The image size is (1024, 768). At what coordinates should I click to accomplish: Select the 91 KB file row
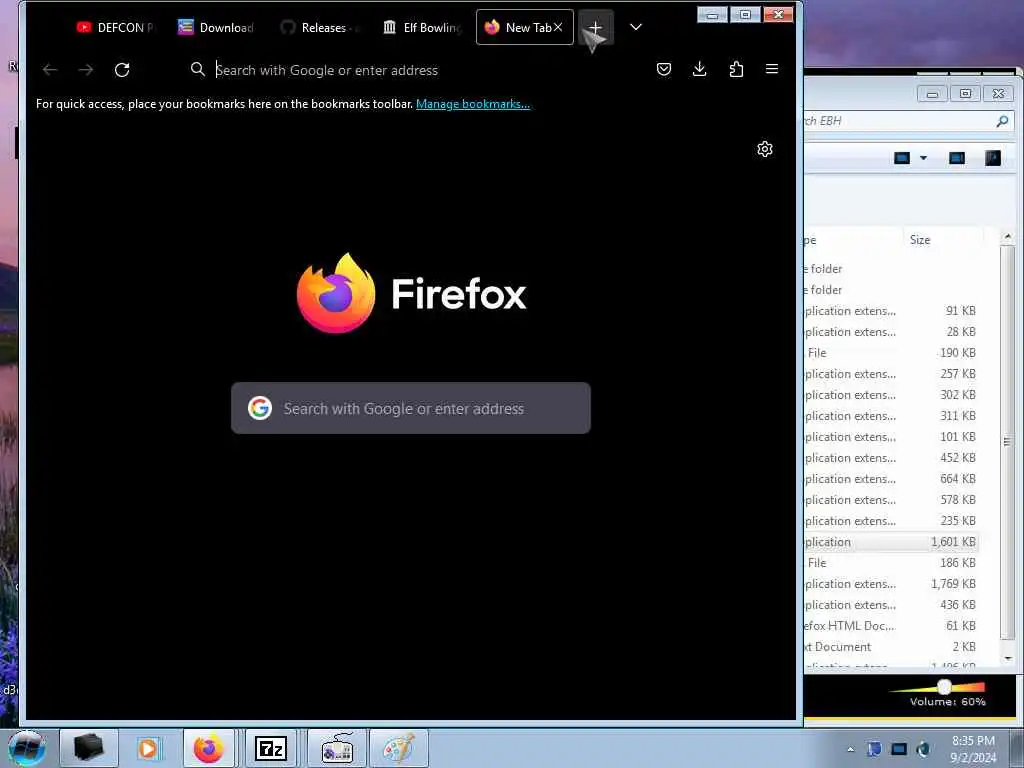click(x=891, y=311)
